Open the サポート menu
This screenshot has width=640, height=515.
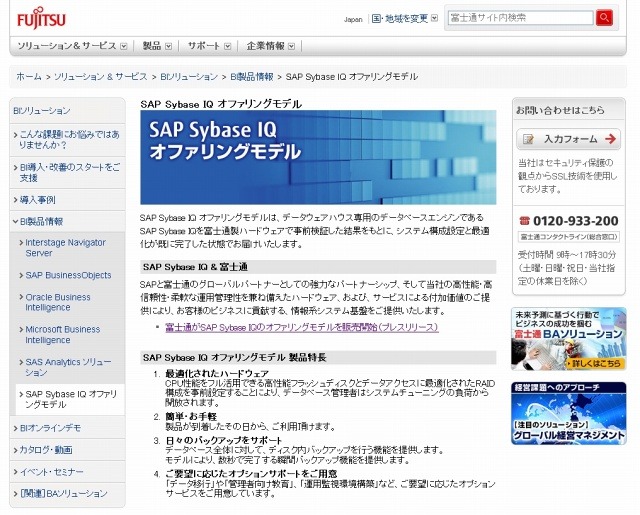pyautogui.click(x=204, y=46)
